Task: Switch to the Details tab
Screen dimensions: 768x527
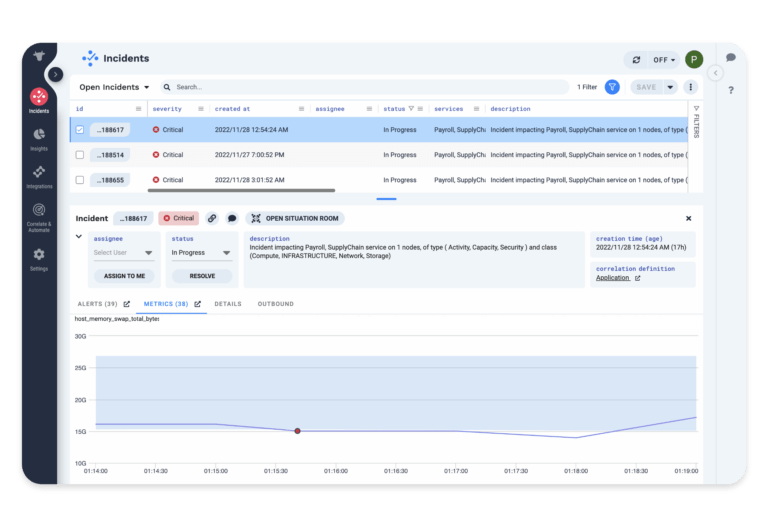Action: tap(227, 304)
